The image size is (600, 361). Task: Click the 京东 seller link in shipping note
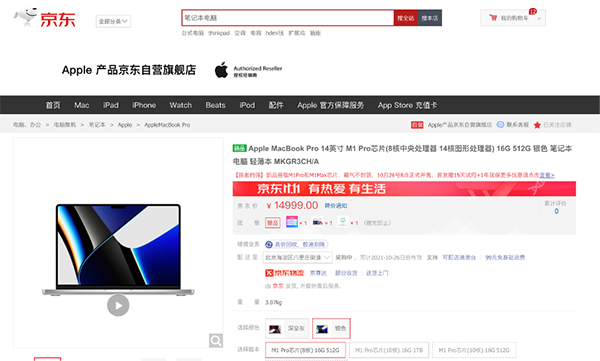pos(278,286)
